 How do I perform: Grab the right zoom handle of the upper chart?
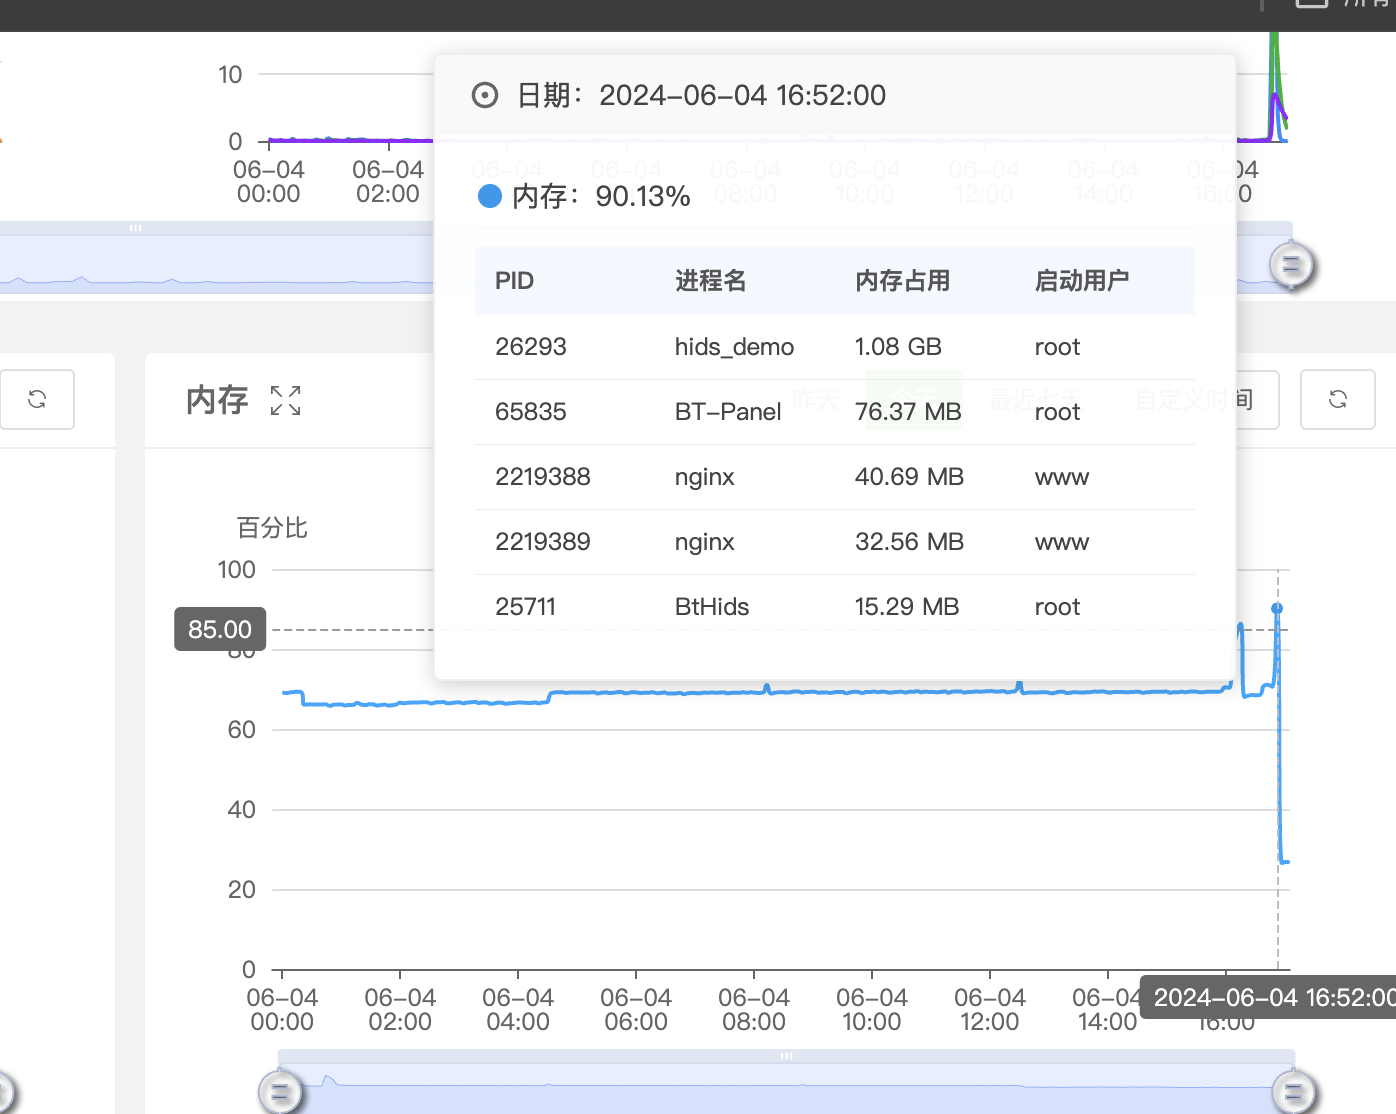pos(1291,265)
